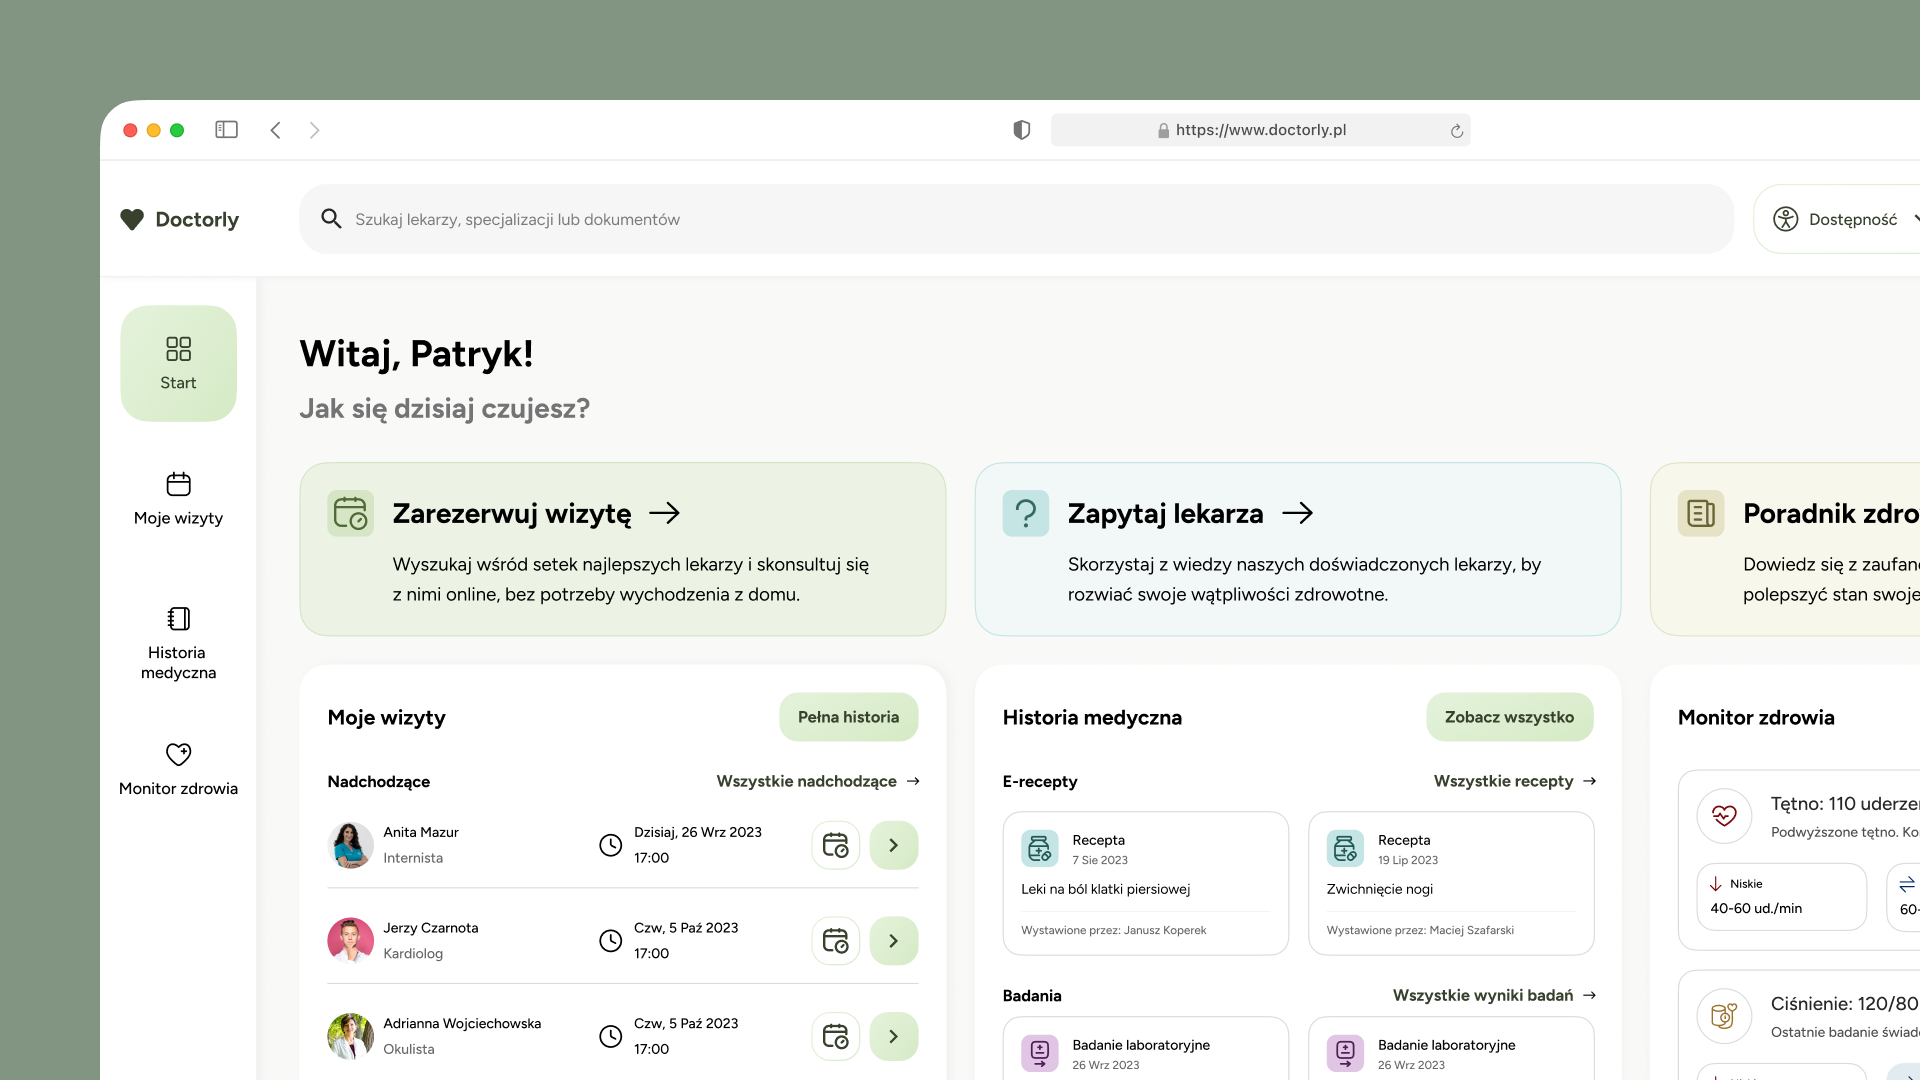Click the Niskie 40-60 ud./min range box

1782,897
